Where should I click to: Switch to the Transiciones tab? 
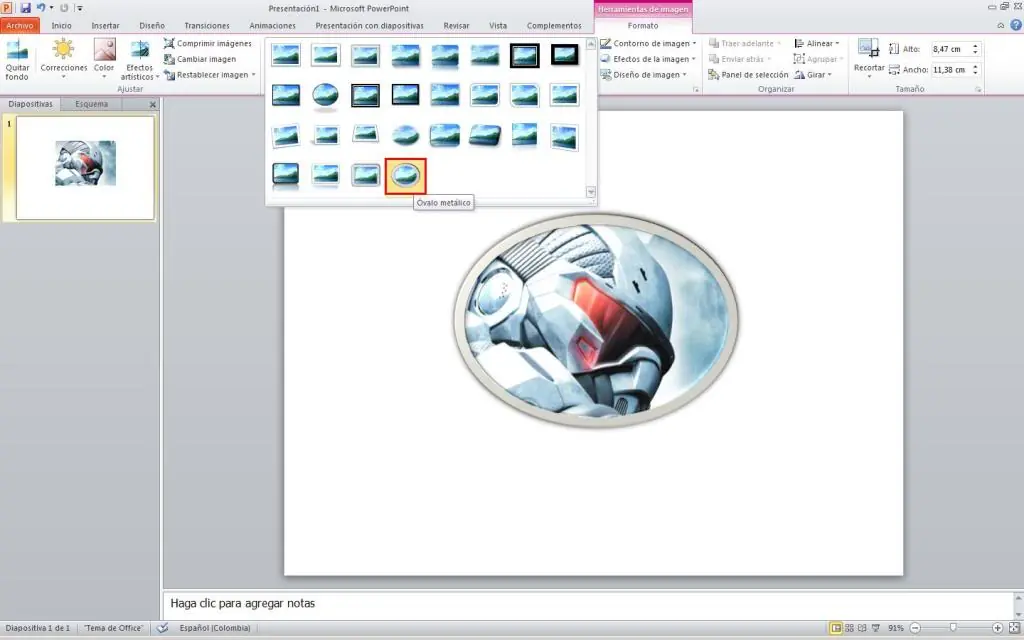click(206, 25)
